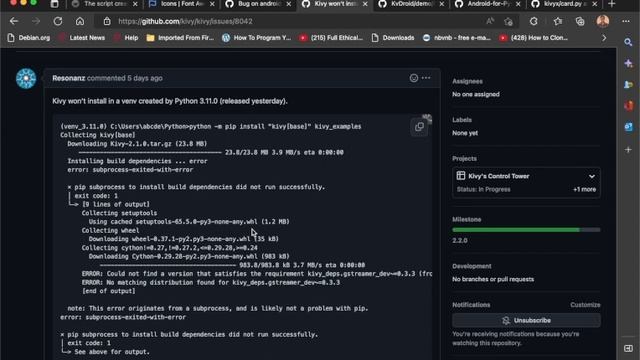Open the Collections icon
Image resolution: width=640 pixels, height=360 pixels.
point(580,21)
